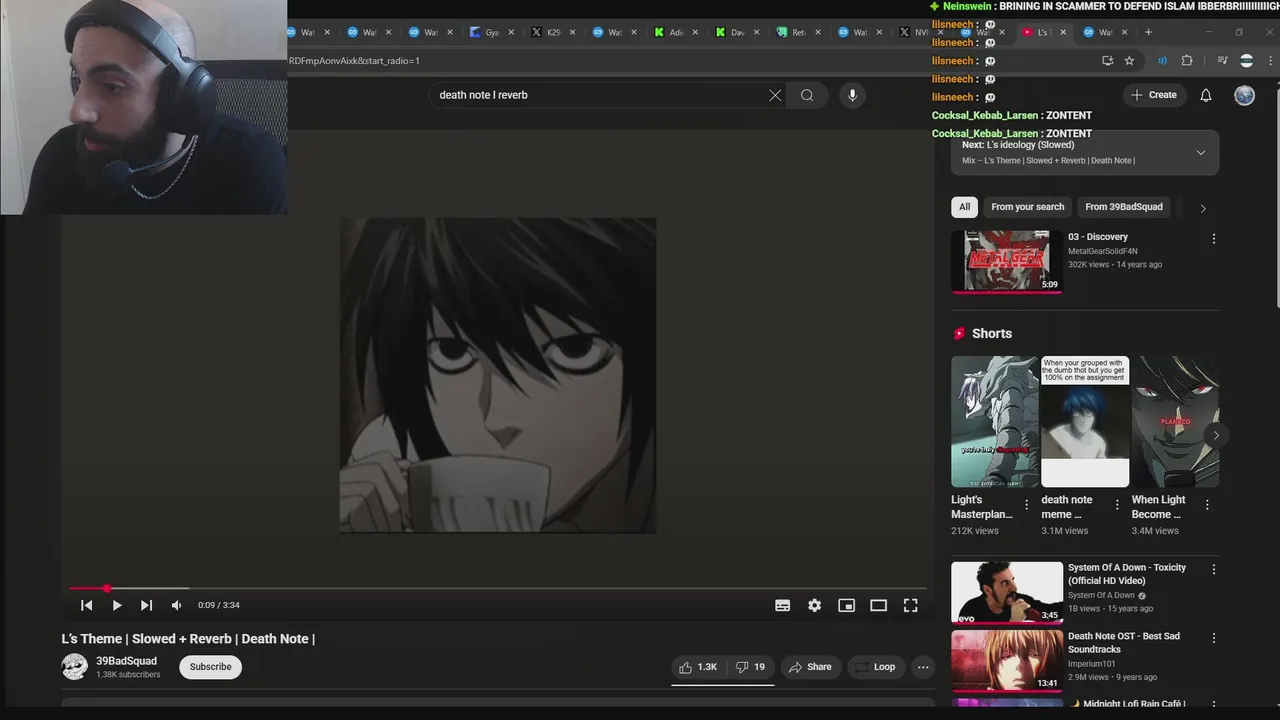Screen dimensions: 1280x720
Task: Open options for 'When Light Become' short
Action: tap(1206, 505)
